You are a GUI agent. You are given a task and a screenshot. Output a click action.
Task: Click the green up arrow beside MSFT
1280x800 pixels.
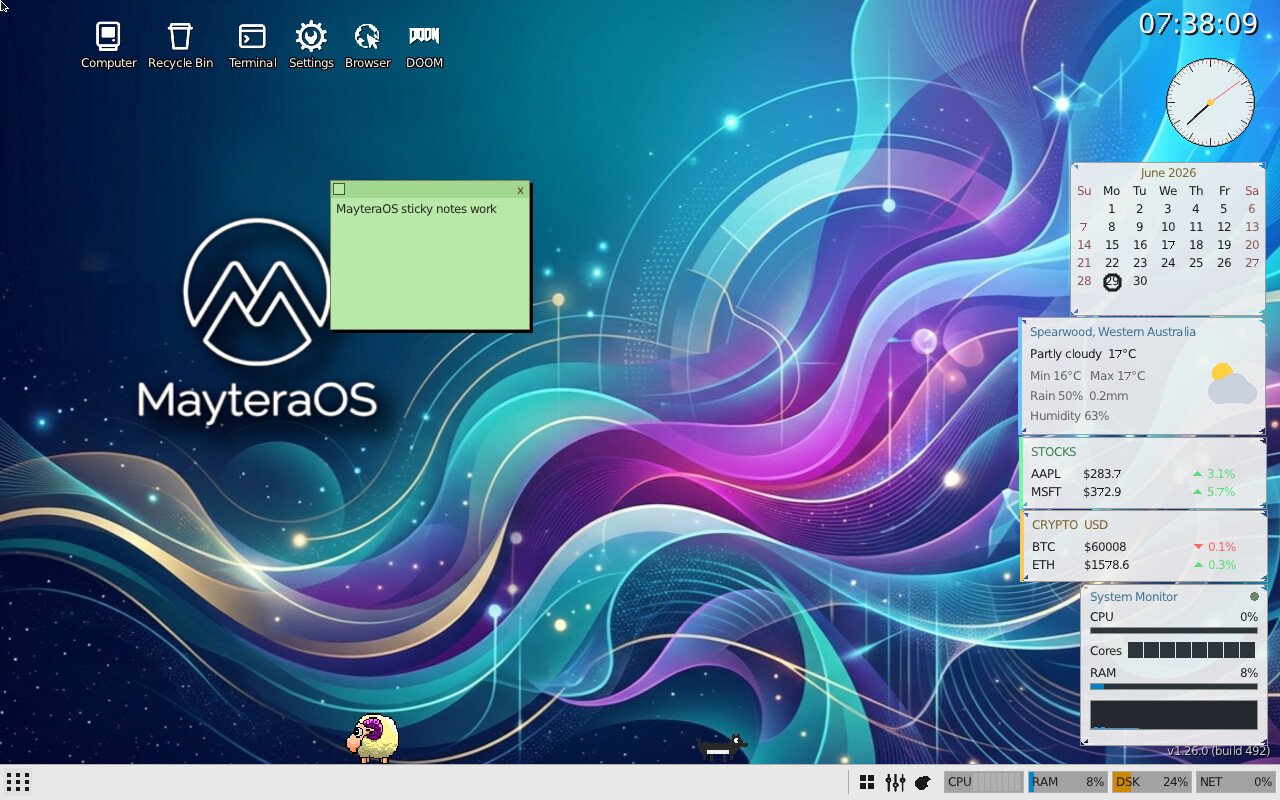coord(1197,492)
